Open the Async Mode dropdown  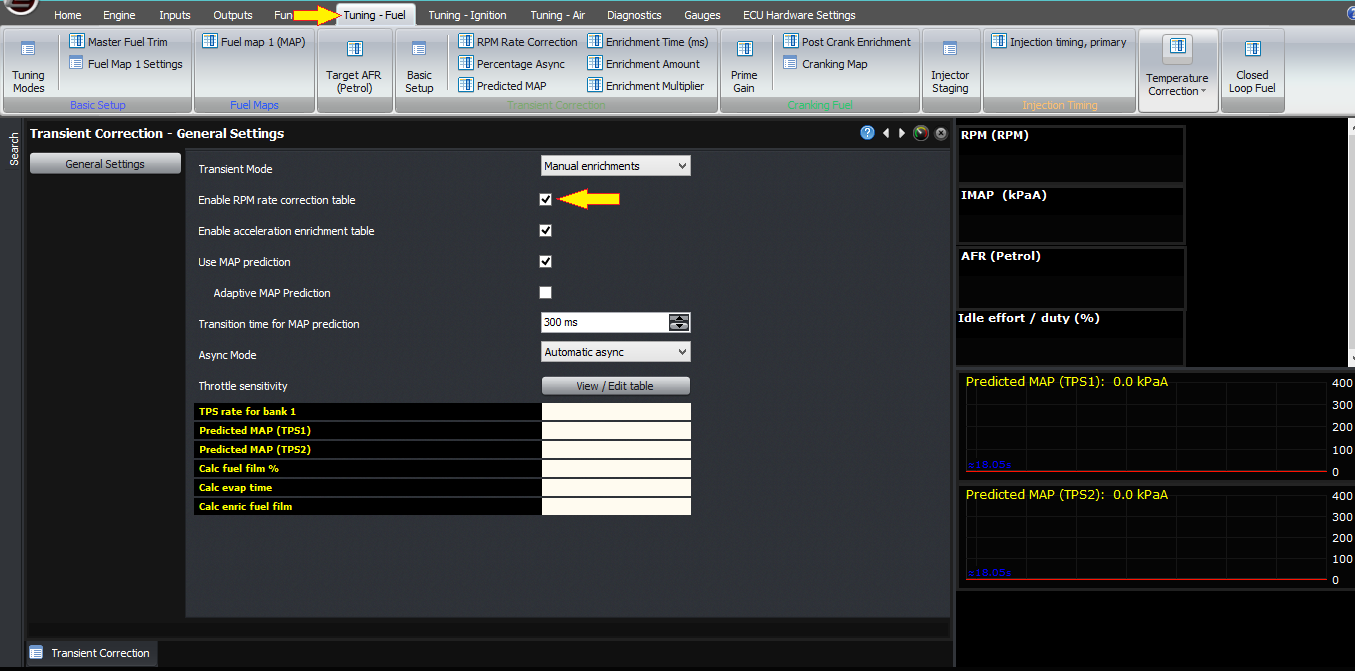[616, 352]
